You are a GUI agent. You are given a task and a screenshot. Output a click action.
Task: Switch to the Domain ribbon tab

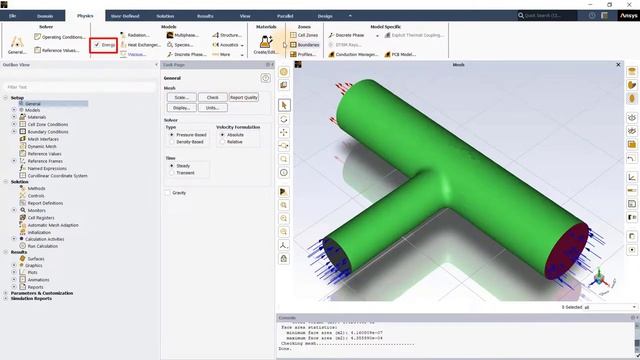(x=45, y=16)
